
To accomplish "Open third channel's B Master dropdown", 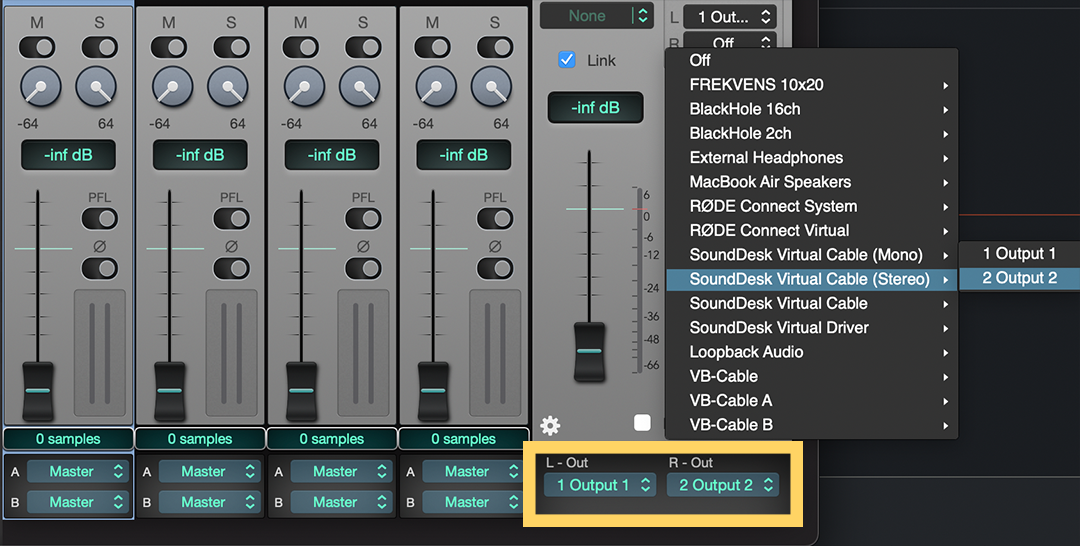I will click(x=342, y=502).
